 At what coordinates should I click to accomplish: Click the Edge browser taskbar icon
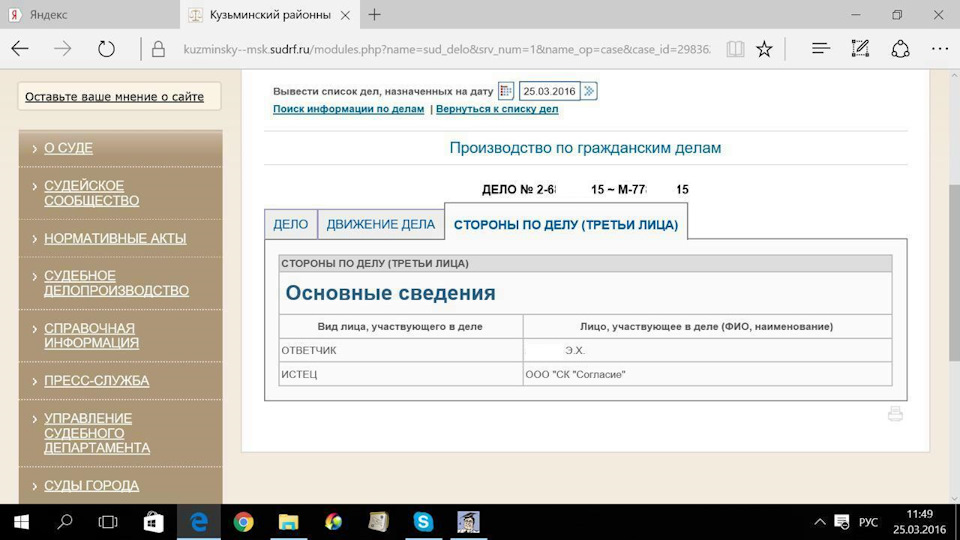coord(198,522)
